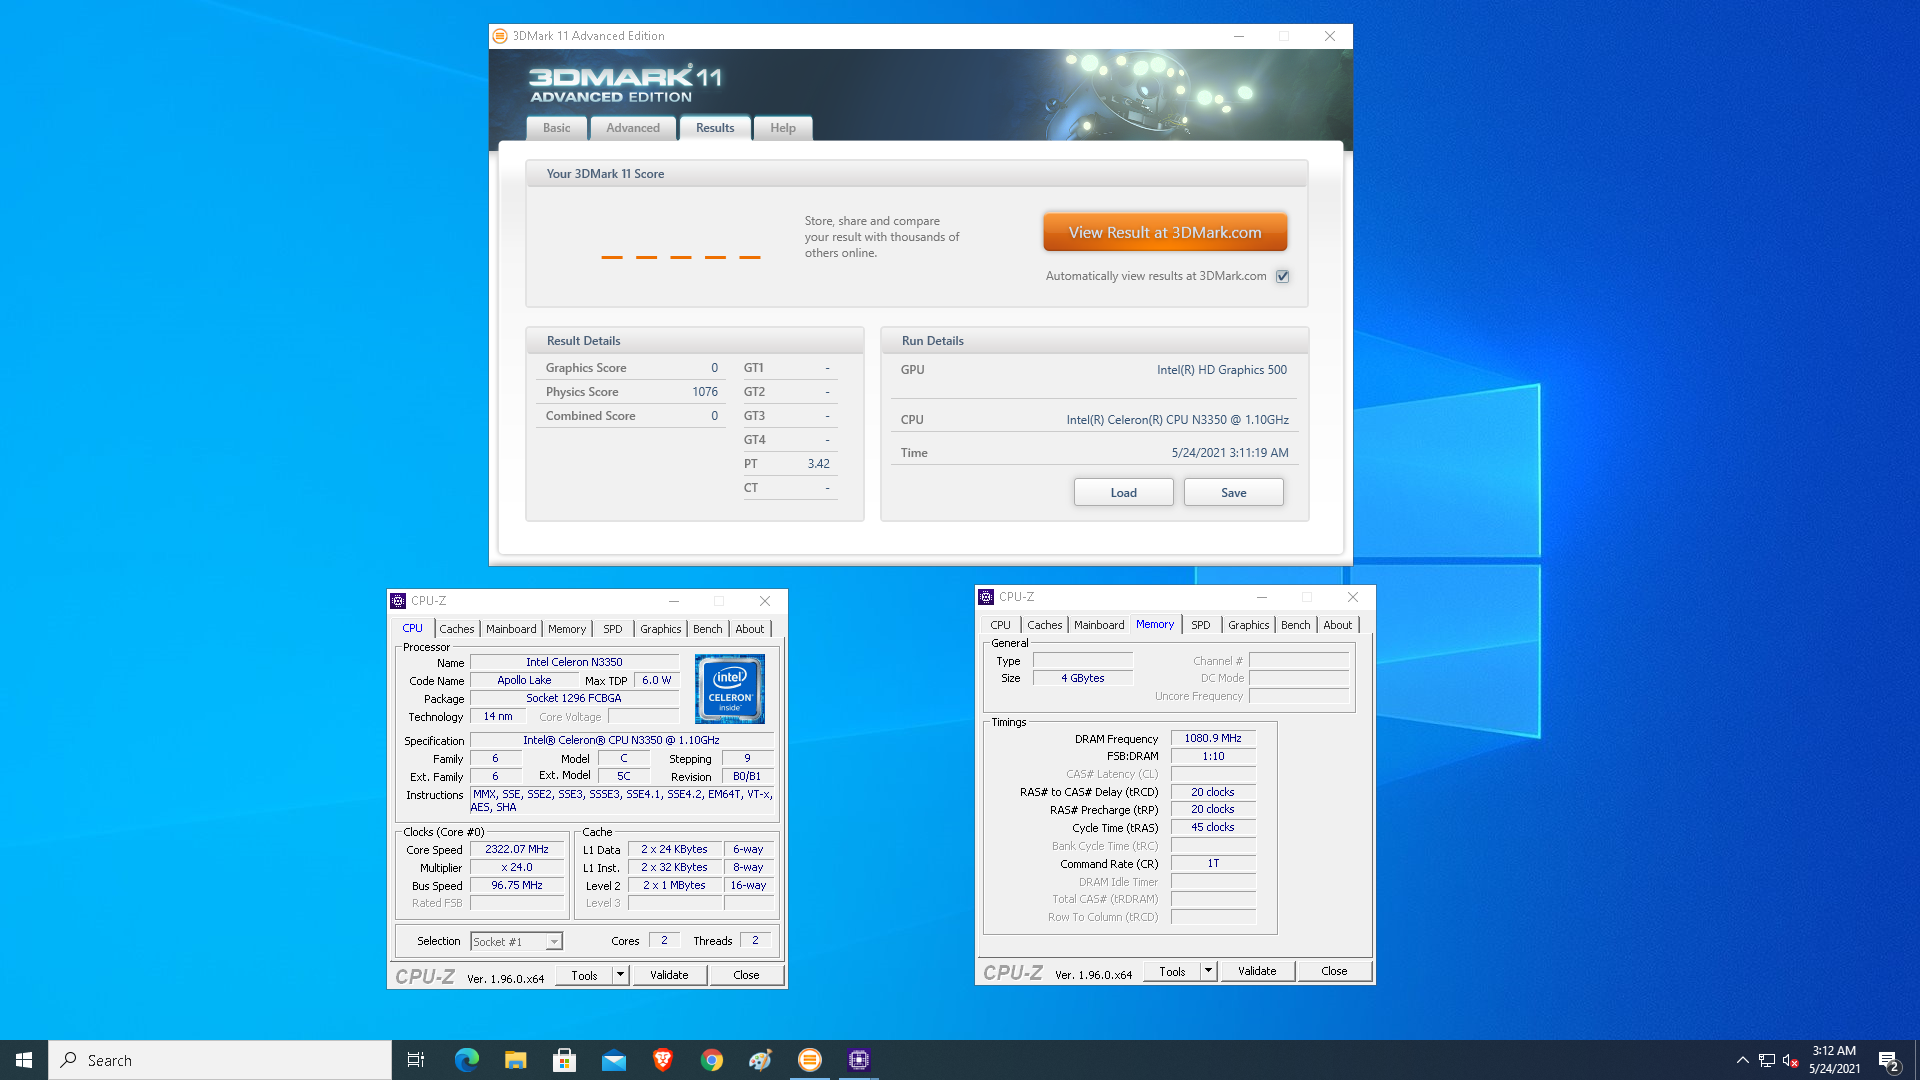Switch to CPU-Z taskbar icon
Image resolution: width=1920 pixels, height=1080 pixels.
pyautogui.click(x=859, y=1060)
